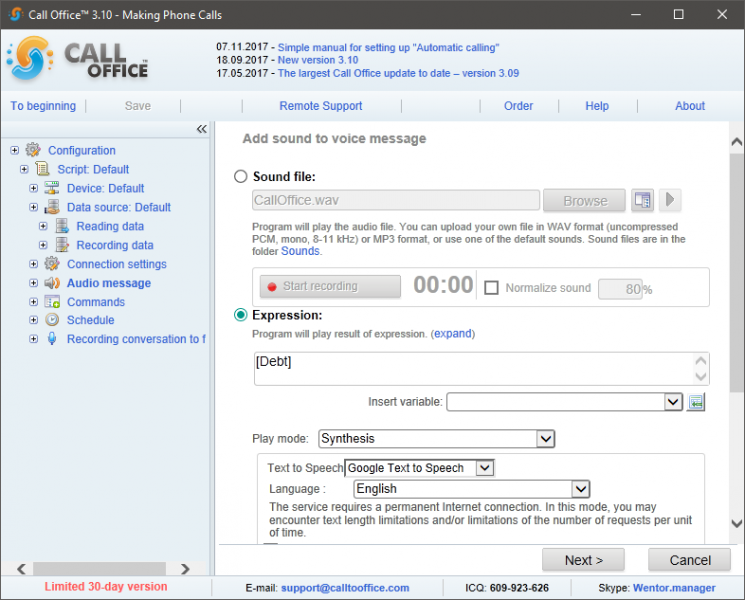Image resolution: width=745 pixels, height=600 pixels.
Task: Open the Text to Speech engine dropdown
Action: 485,468
